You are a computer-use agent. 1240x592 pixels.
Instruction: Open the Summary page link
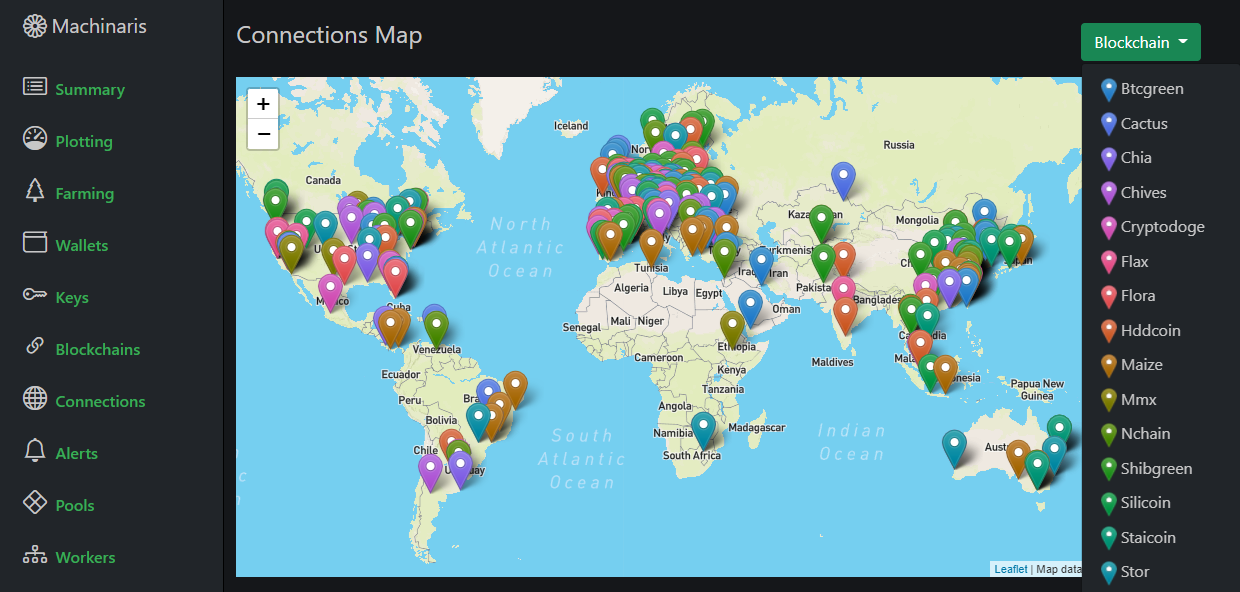coord(90,89)
